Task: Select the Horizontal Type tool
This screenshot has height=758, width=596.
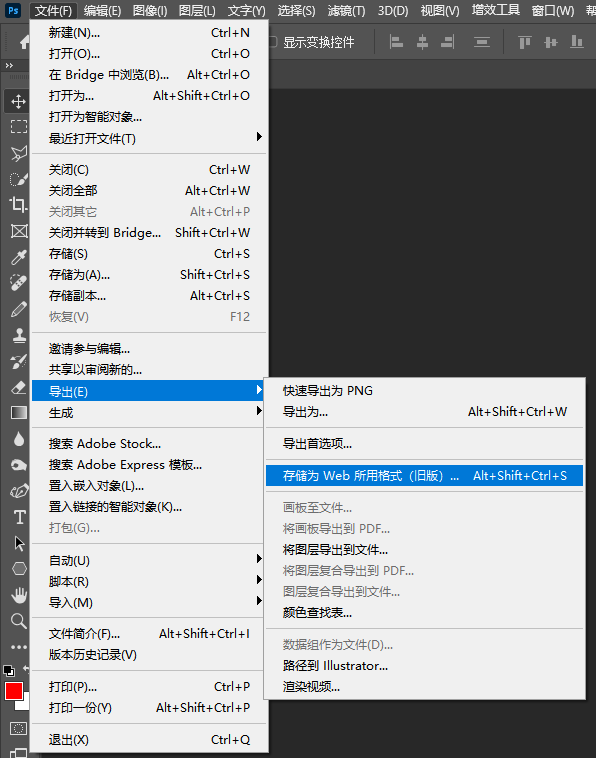Action: [18, 517]
